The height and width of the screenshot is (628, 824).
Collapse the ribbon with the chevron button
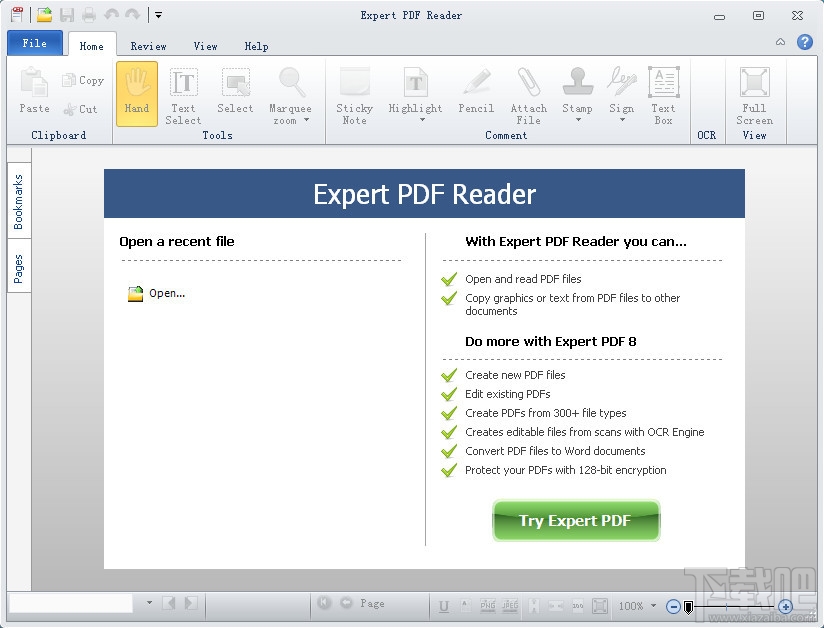tap(780, 42)
